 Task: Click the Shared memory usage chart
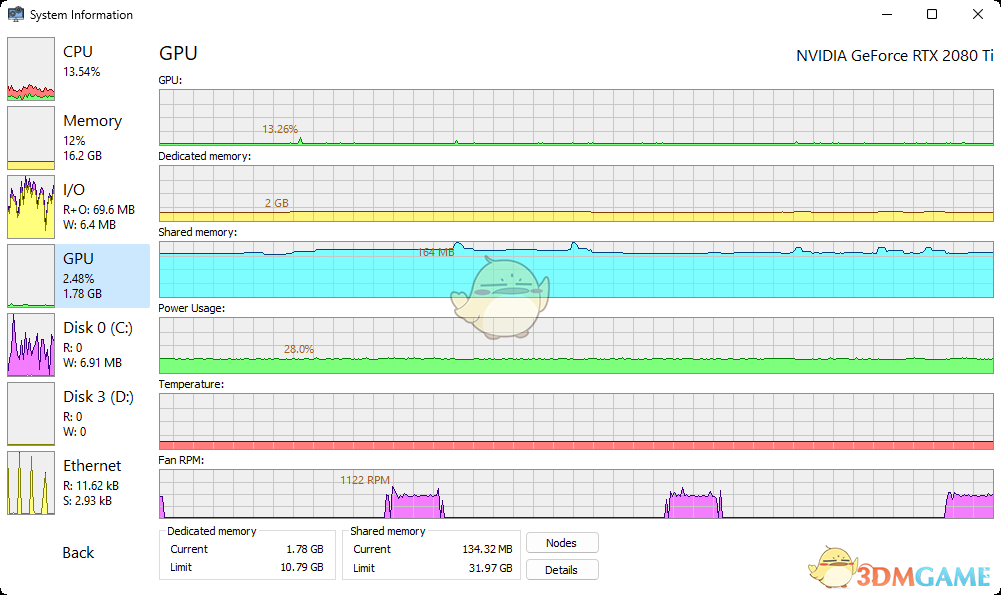coord(575,270)
